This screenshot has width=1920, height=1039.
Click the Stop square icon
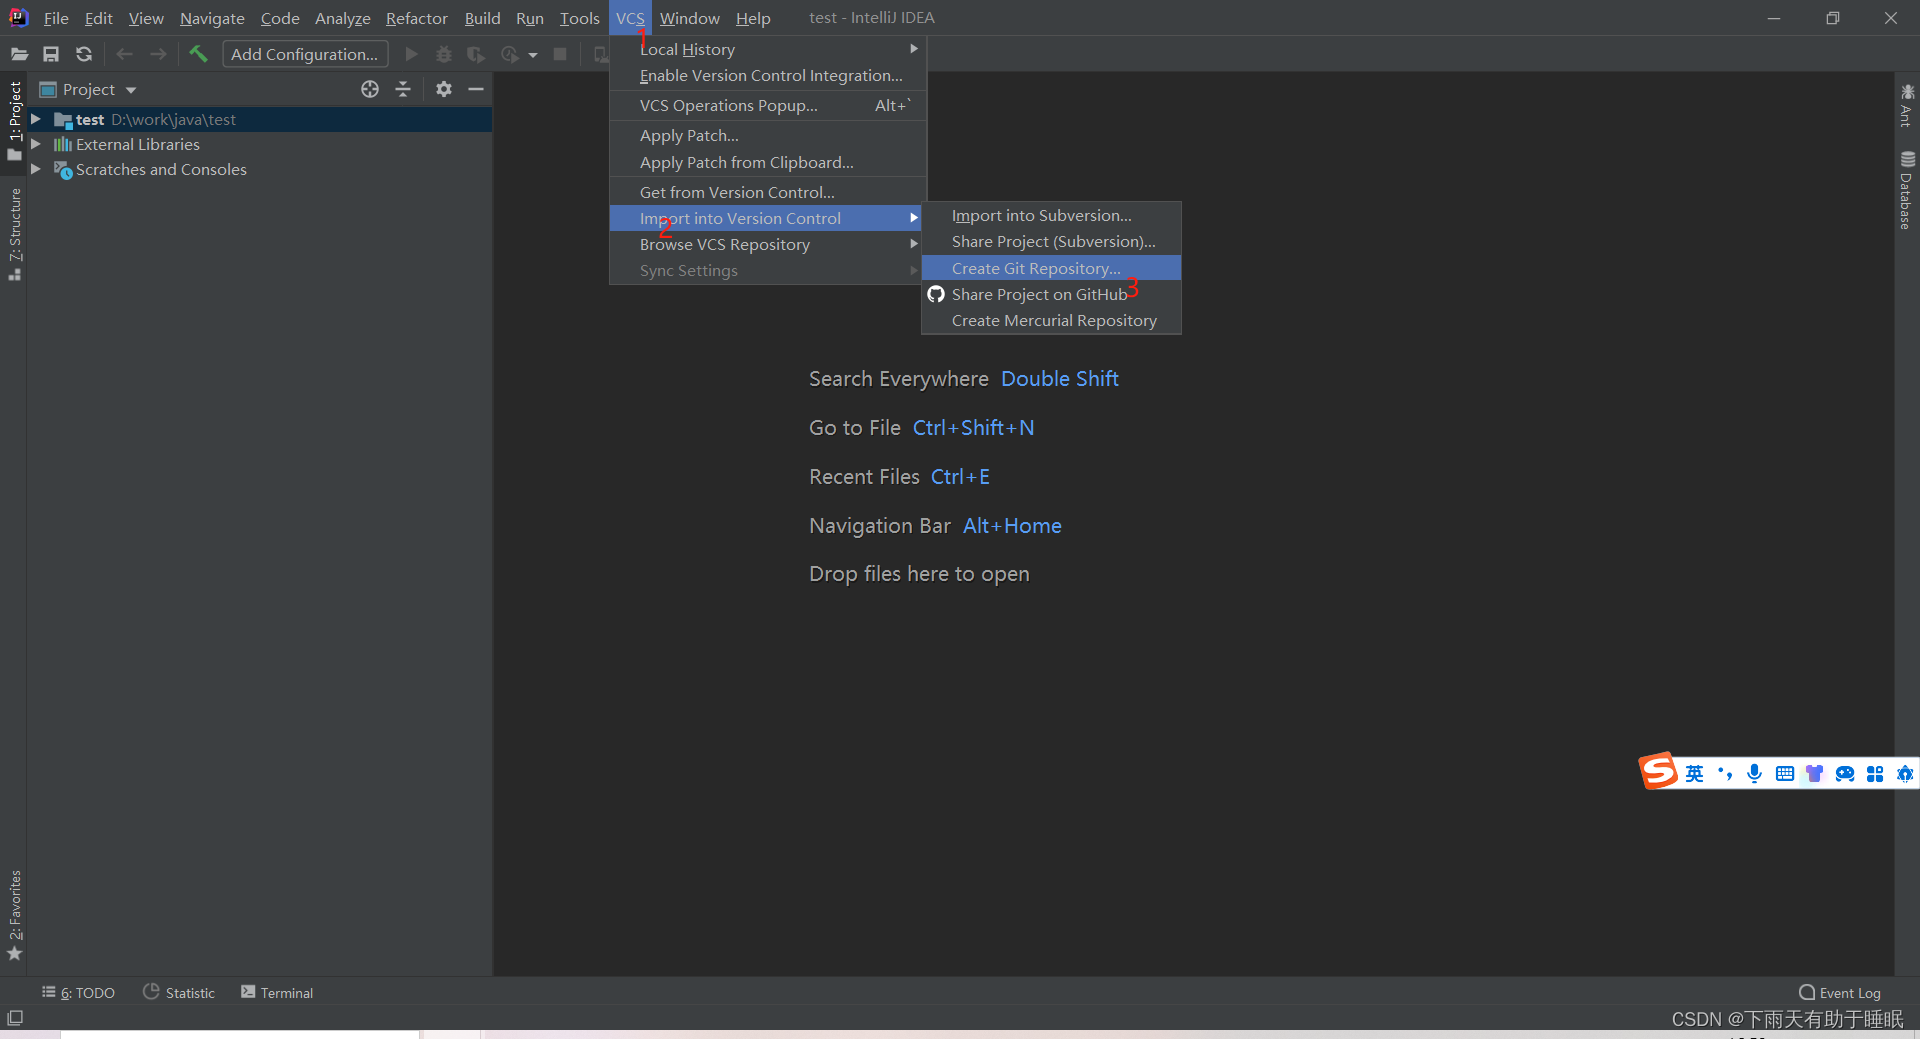(560, 54)
